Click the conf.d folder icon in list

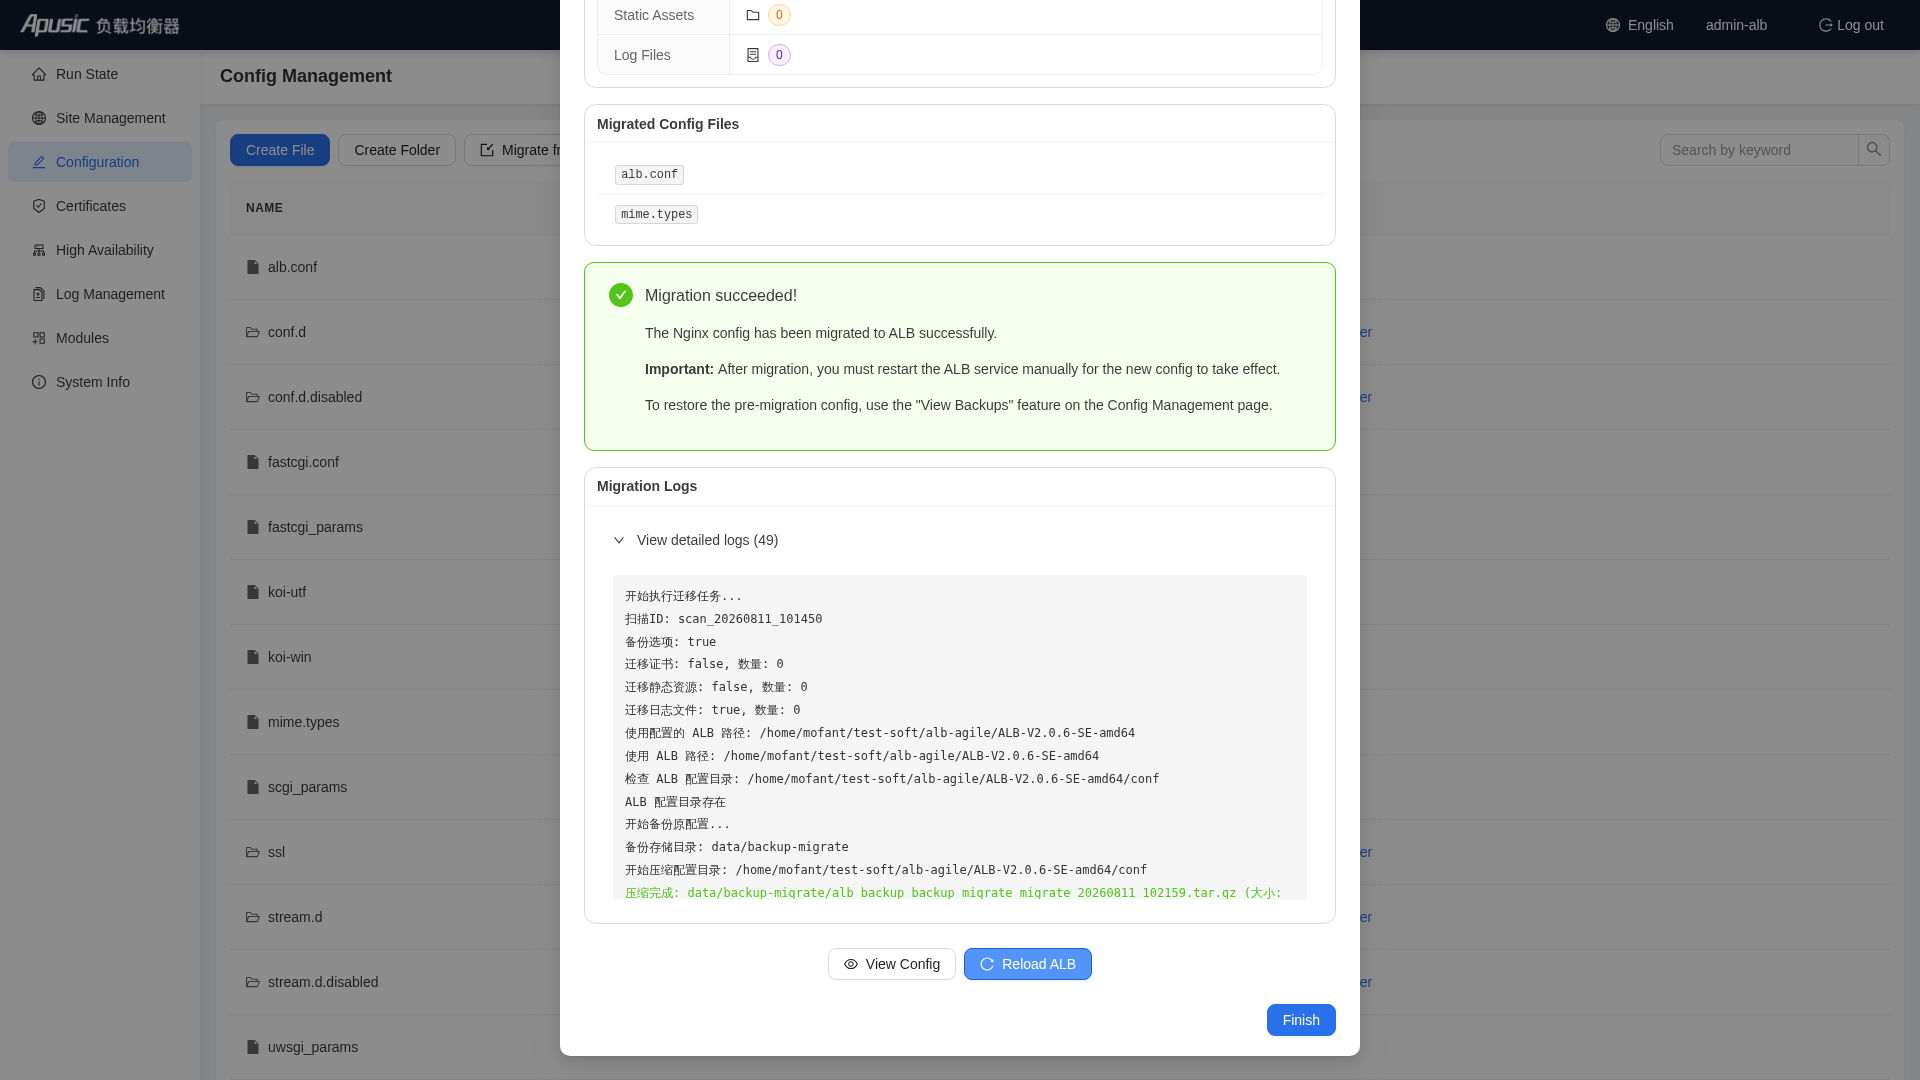253,332
